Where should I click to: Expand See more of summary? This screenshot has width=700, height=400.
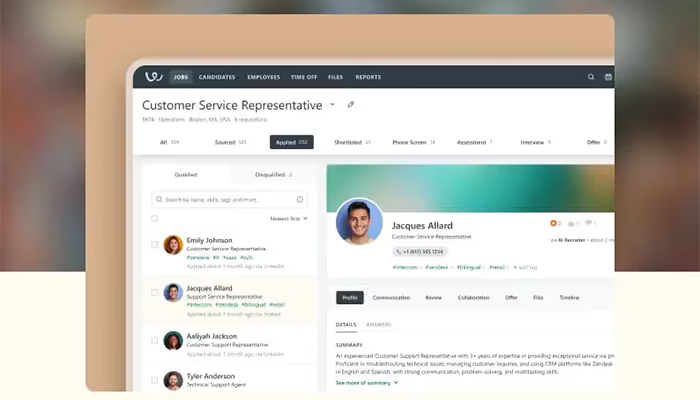coord(367,383)
